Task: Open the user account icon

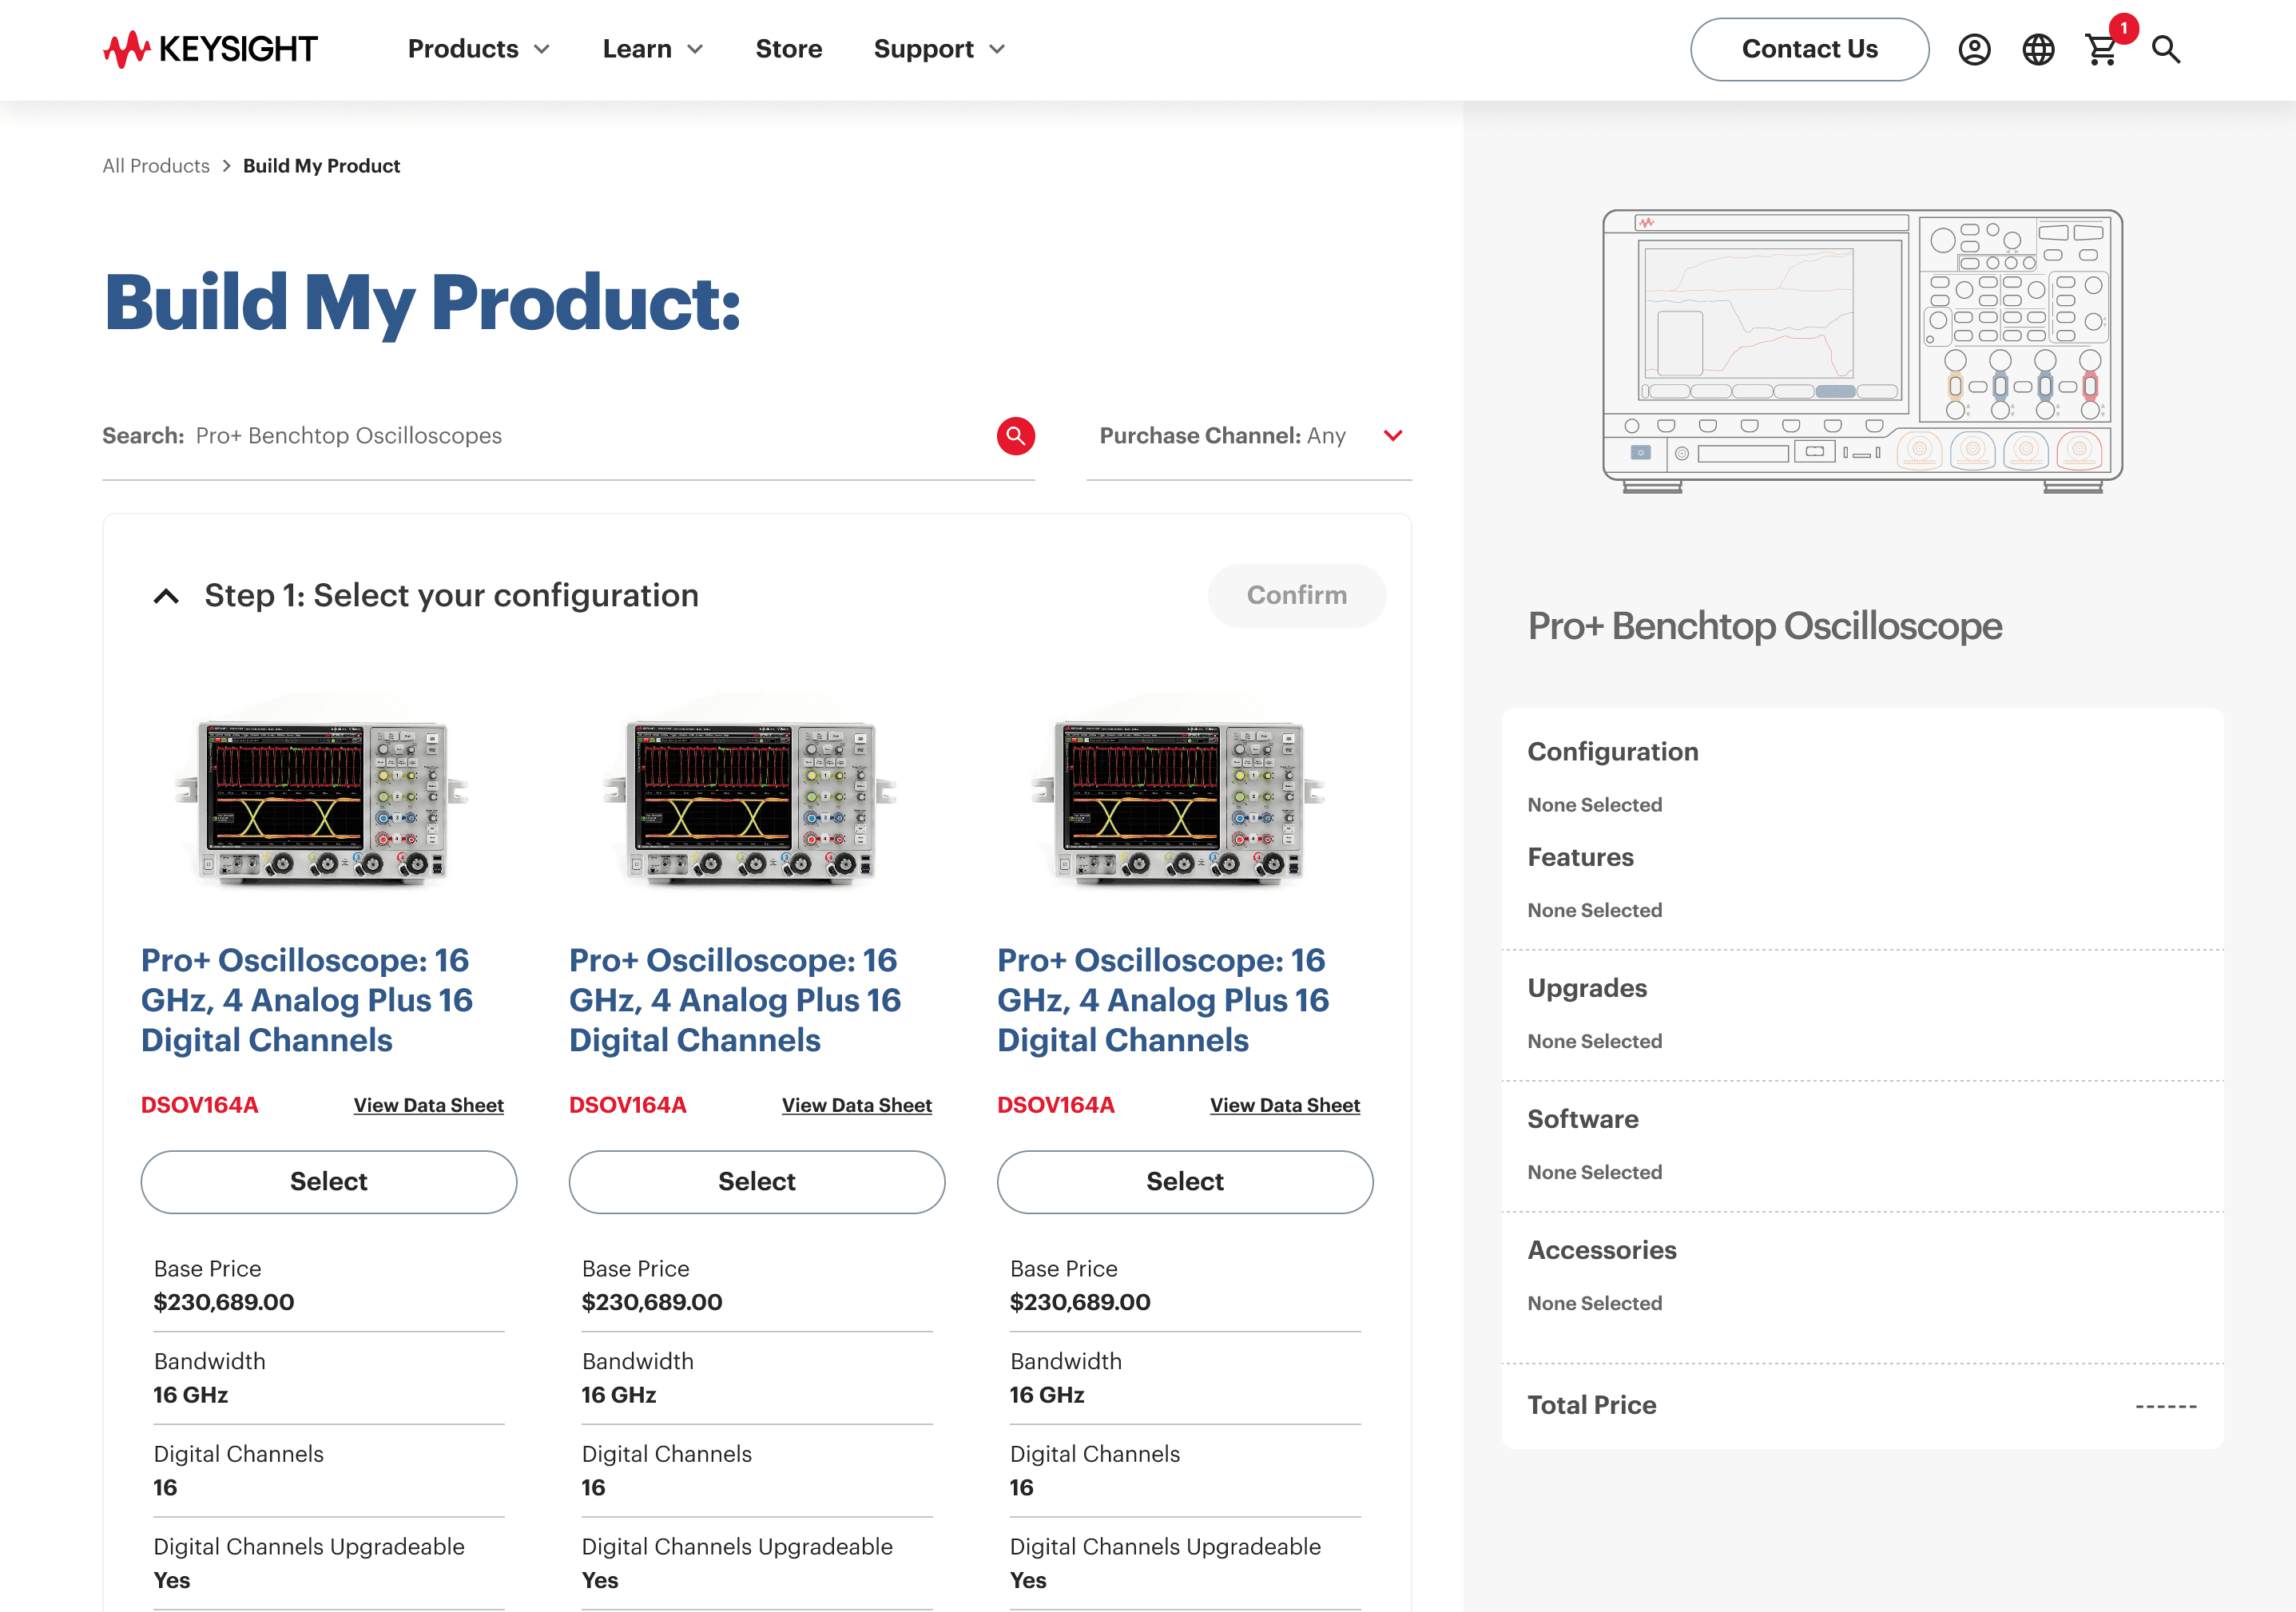Action: [x=1974, y=49]
